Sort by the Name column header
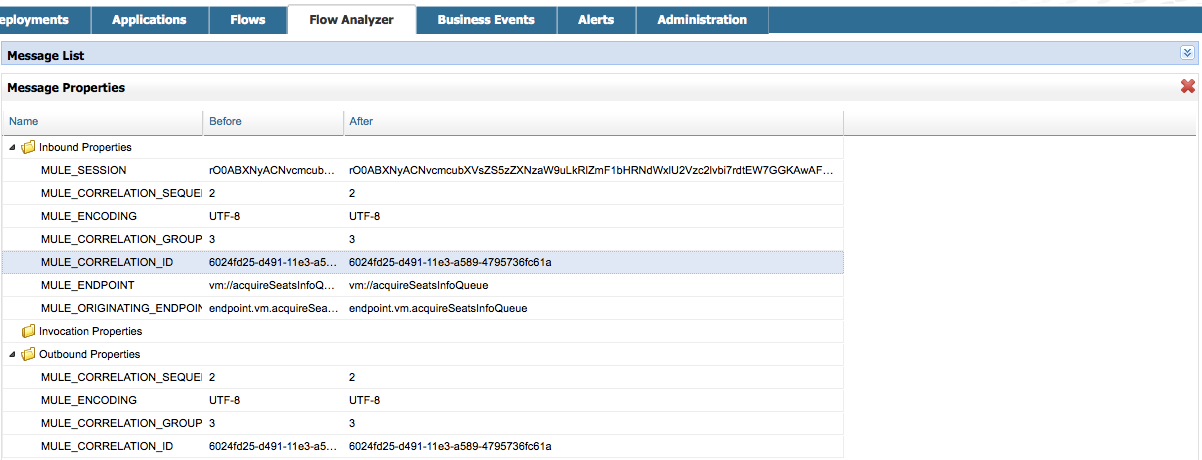Viewport: 1202px width, 460px height. coord(23,121)
